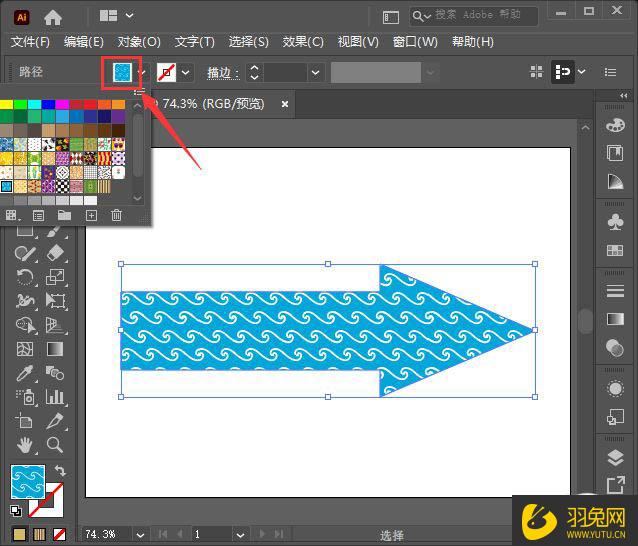
Task: Select the Eyedropper tool
Action: 25,373
